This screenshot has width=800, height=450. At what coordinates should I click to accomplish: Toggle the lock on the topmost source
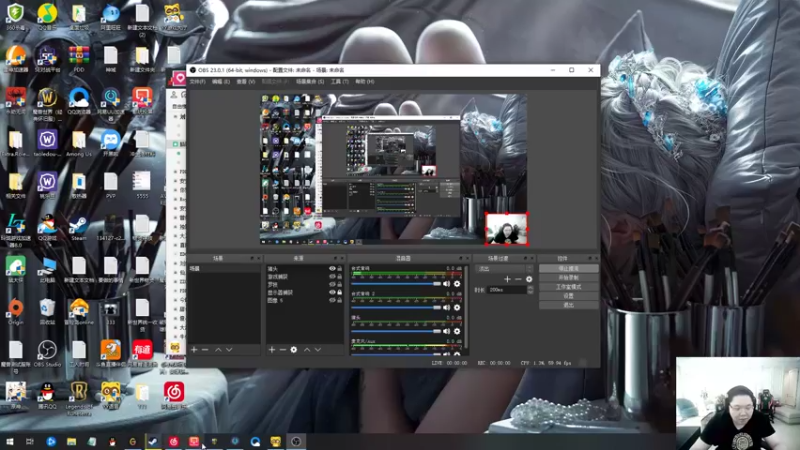coord(340,268)
